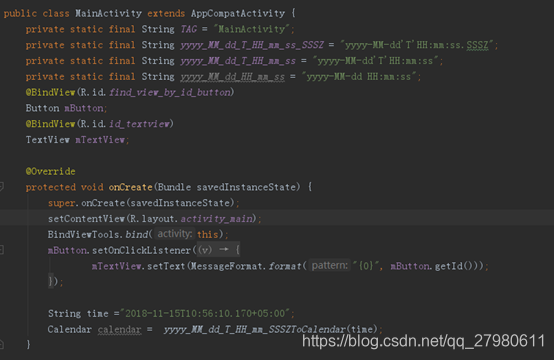Click the string "yyyy-MM-dd HH:mm:ss"
The image size is (554, 360).
click(359, 77)
